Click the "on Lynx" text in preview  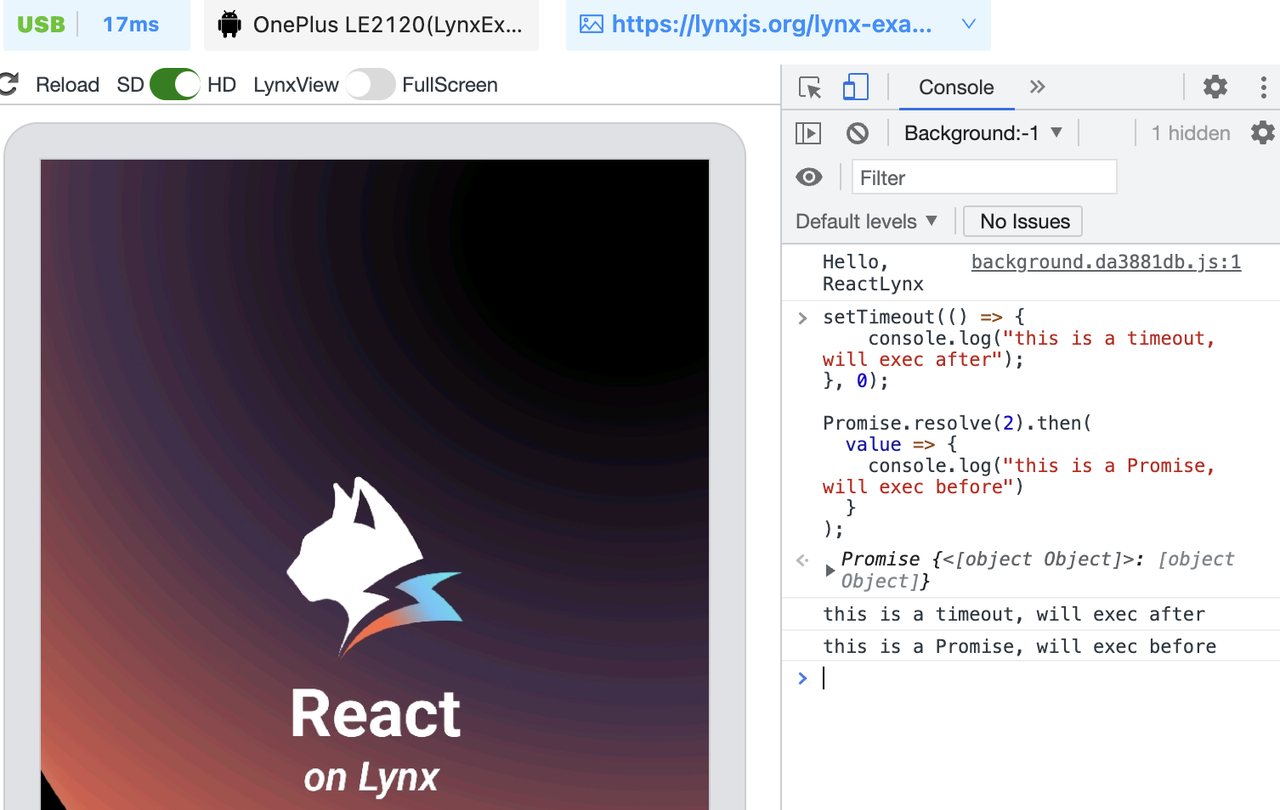point(371,778)
